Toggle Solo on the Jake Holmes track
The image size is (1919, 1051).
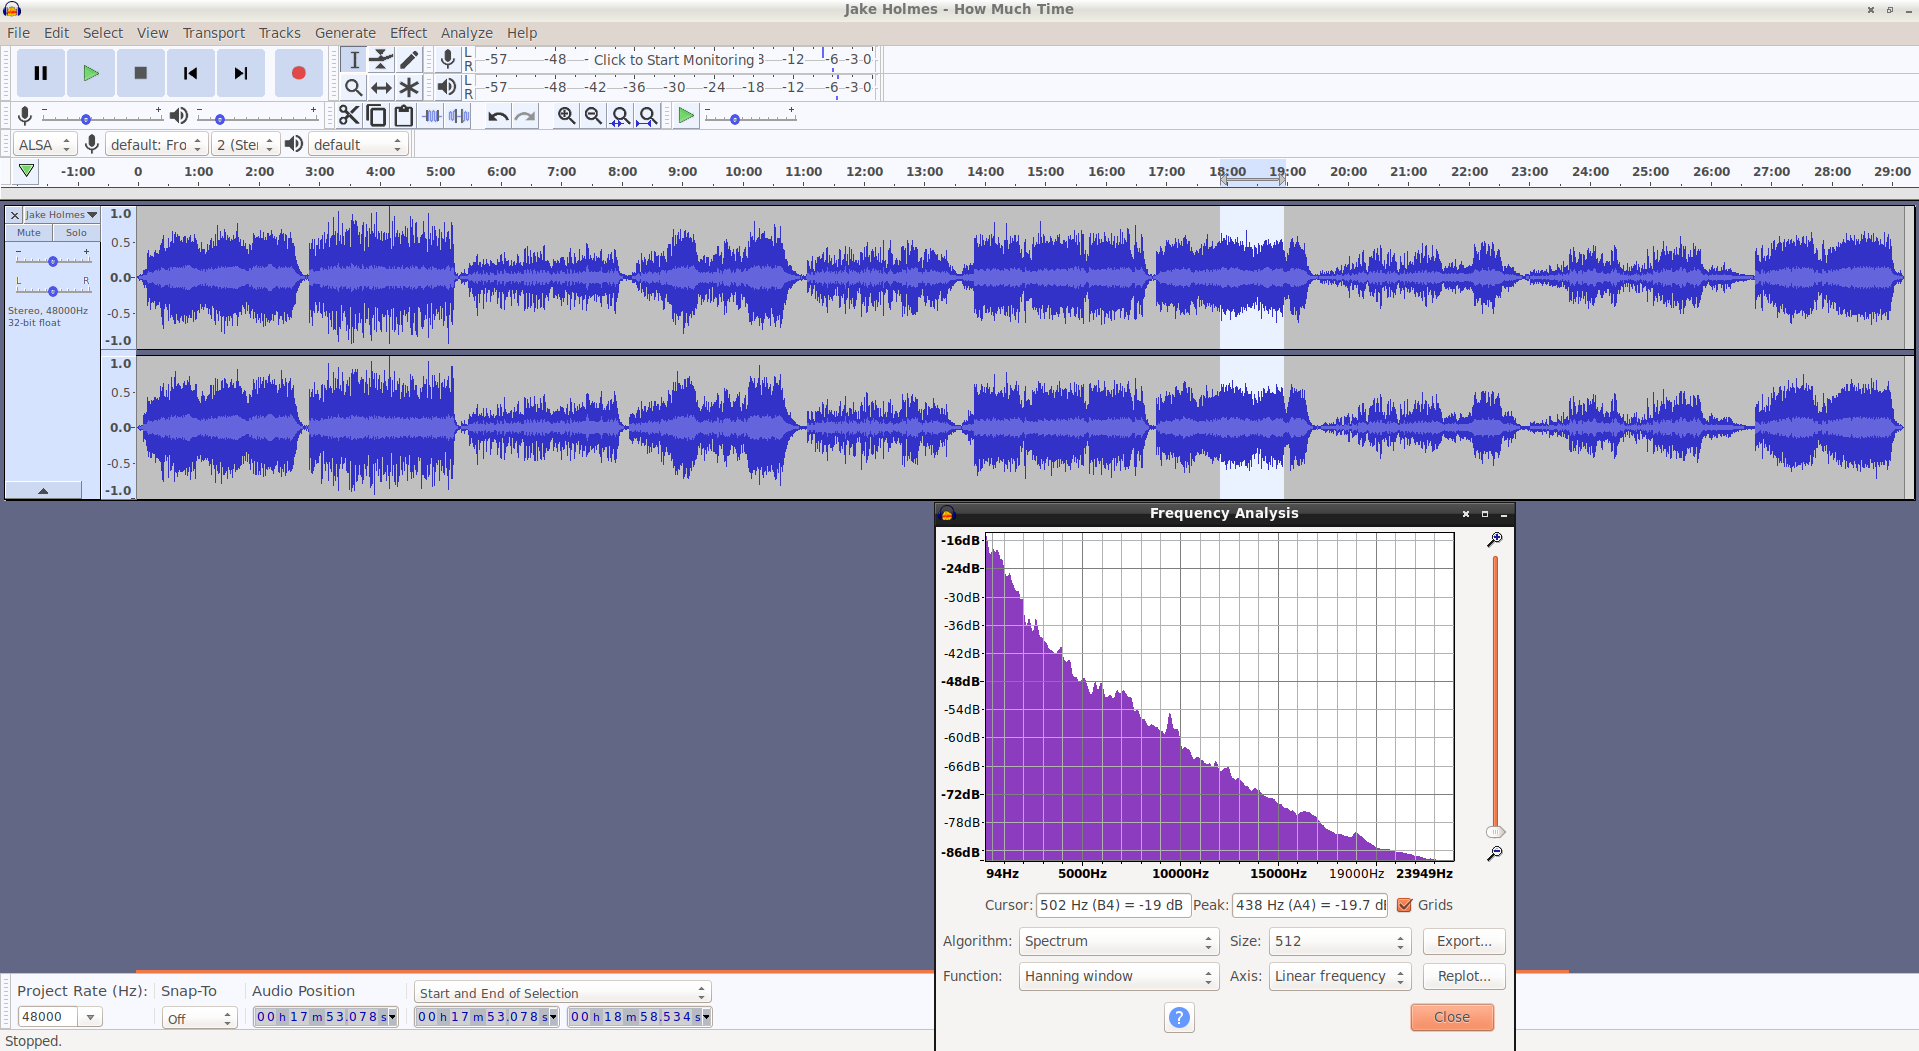point(76,233)
